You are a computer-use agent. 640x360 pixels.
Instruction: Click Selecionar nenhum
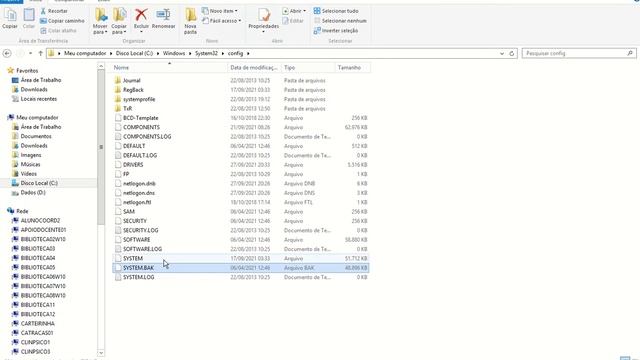click(340, 21)
